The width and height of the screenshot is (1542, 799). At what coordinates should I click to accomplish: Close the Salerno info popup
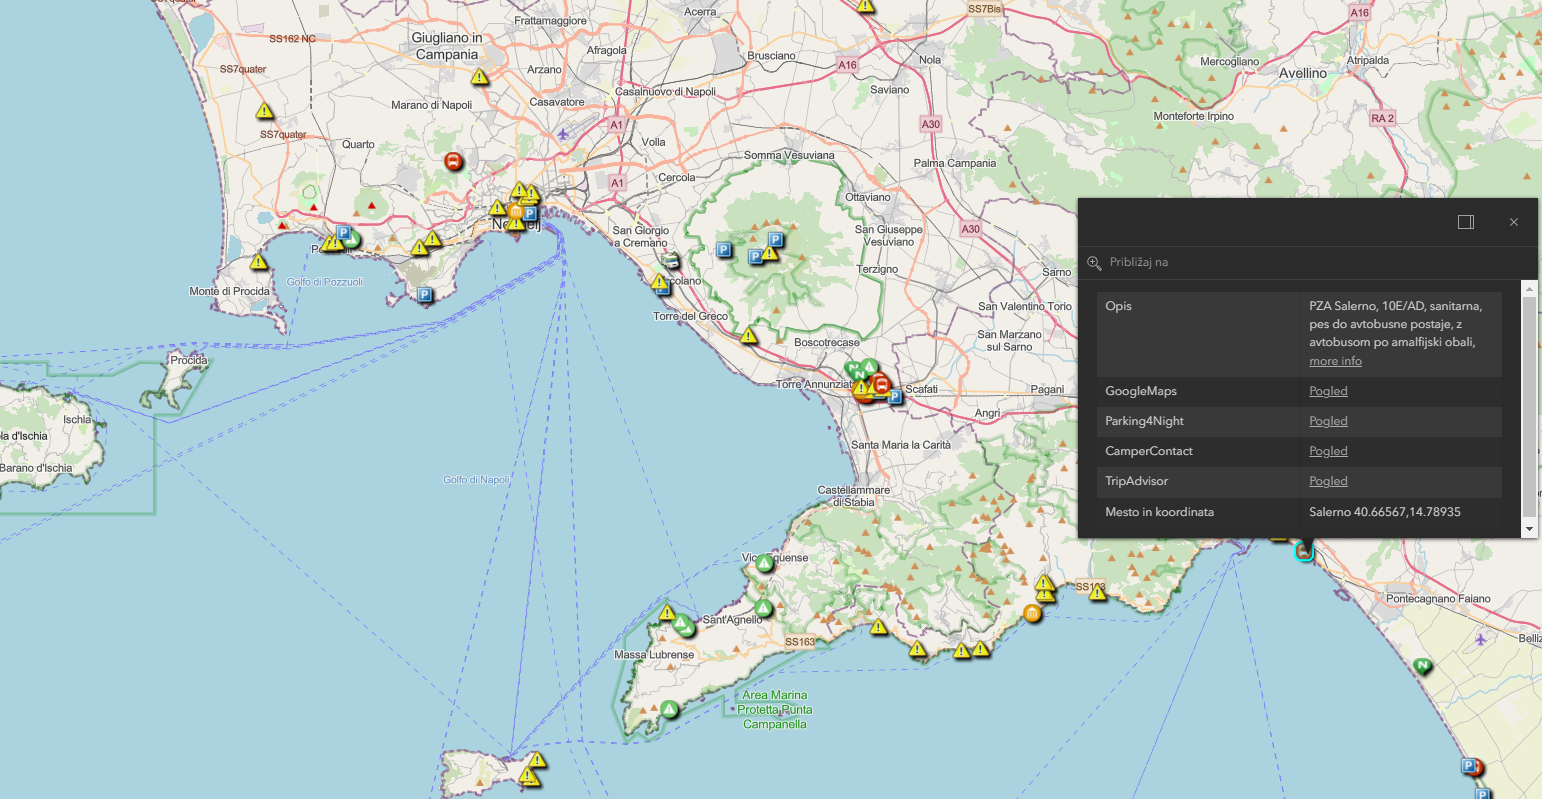(x=1514, y=222)
